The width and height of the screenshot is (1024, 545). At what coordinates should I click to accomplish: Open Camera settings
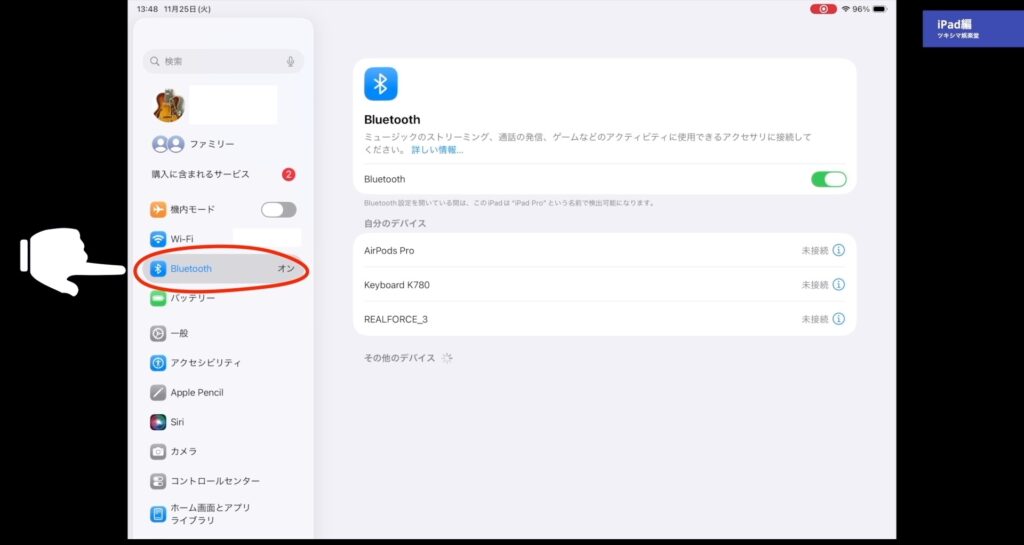pyautogui.click(x=183, y=452)
